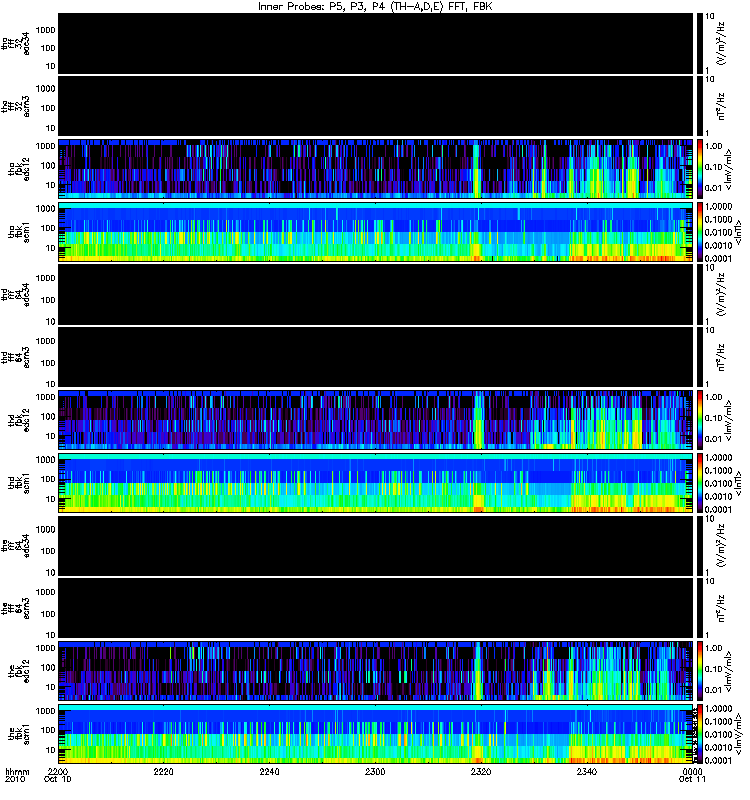Click the 'tha fff 32 scm3' y-axis label
This screenshot has height=800, width=750.
16,106
